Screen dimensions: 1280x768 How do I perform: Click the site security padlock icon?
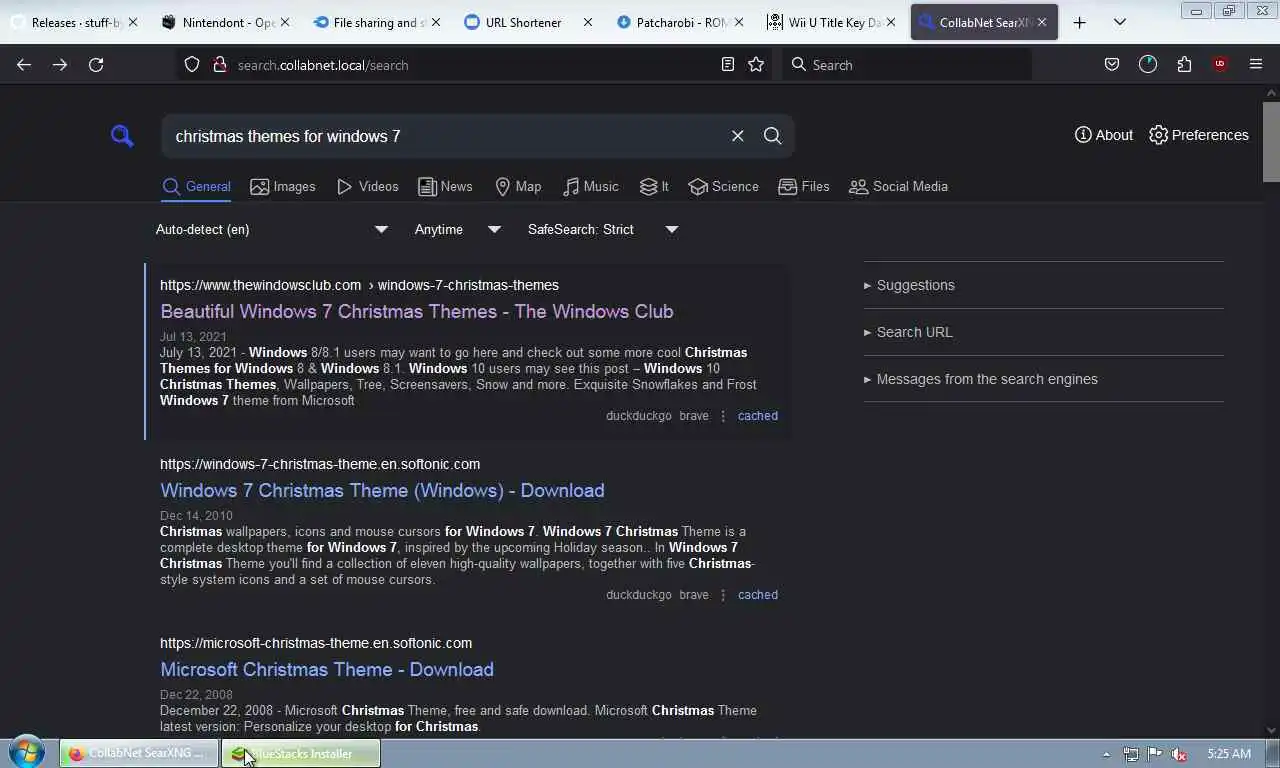[x=219, y=65]
